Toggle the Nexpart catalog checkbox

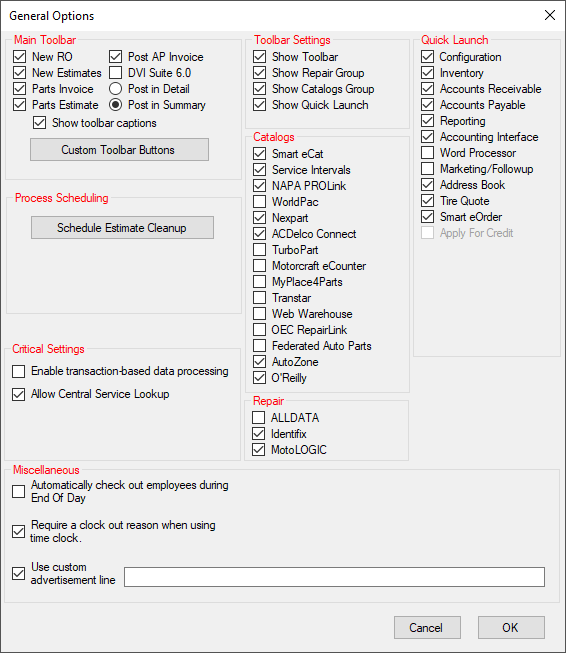tap(259, 218)
